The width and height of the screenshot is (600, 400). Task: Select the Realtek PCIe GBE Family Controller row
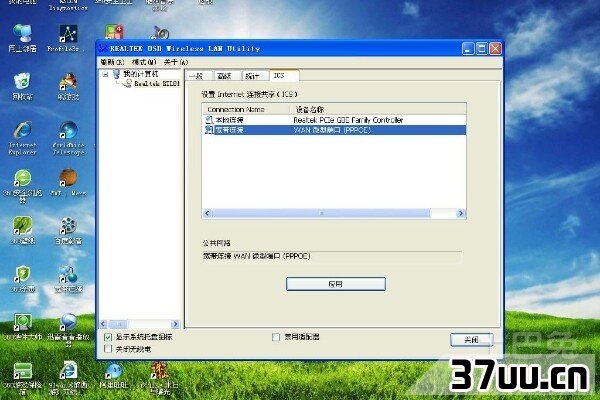334,120
